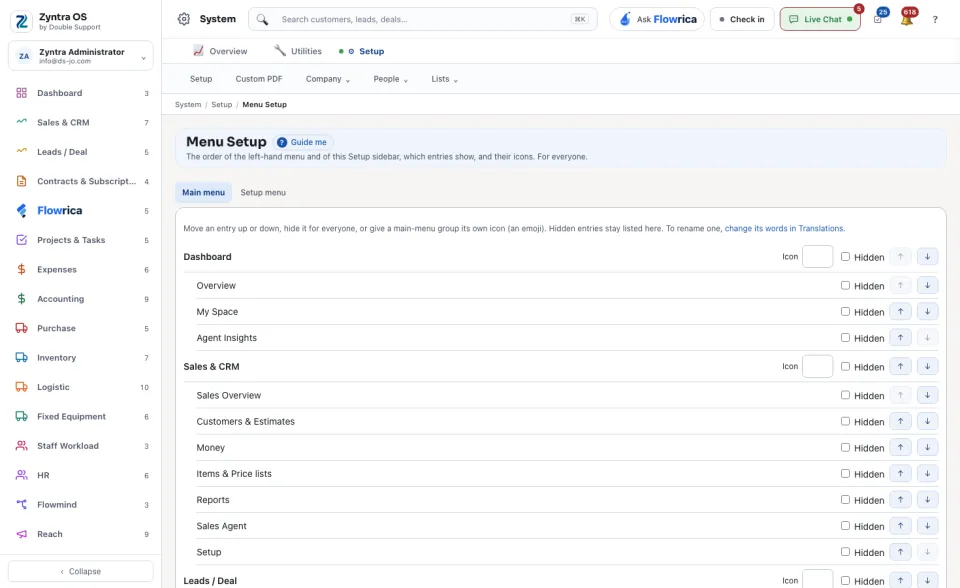The height and width of the screenshot is (588, 960).
Task: Click the System gear icon
Action: (x=184, y=19)
